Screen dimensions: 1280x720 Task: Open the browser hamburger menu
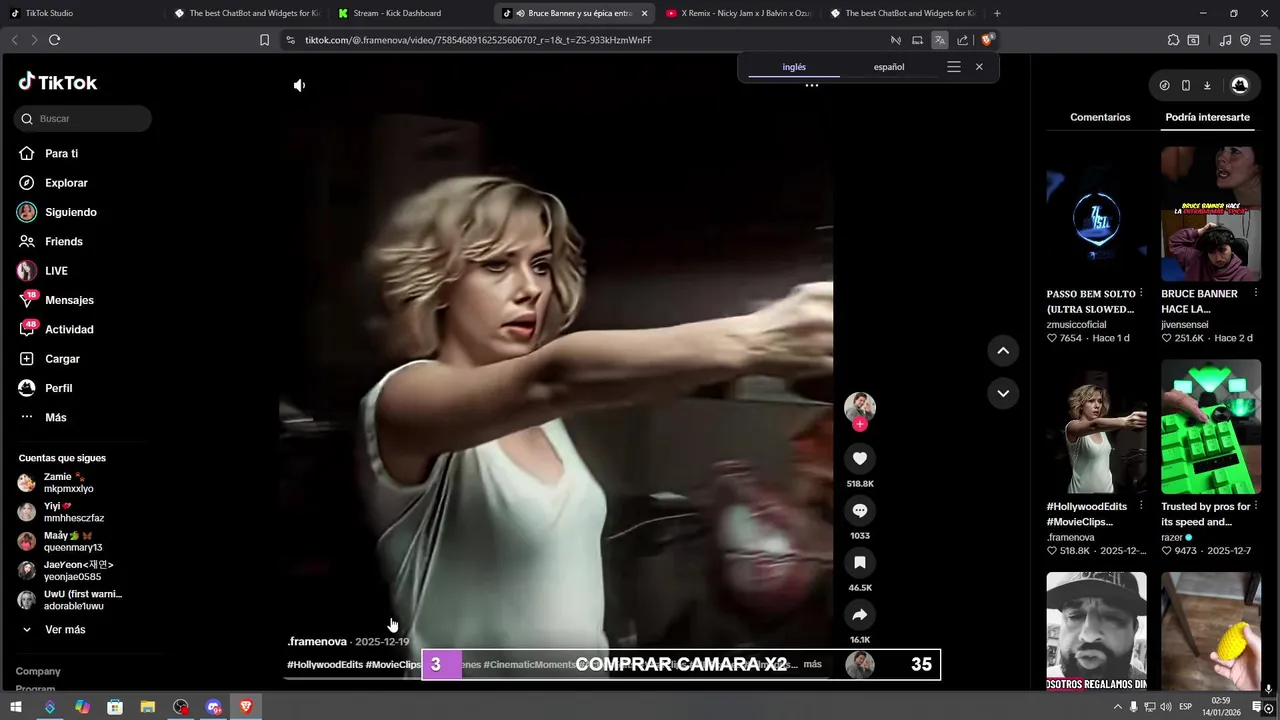1264,40
